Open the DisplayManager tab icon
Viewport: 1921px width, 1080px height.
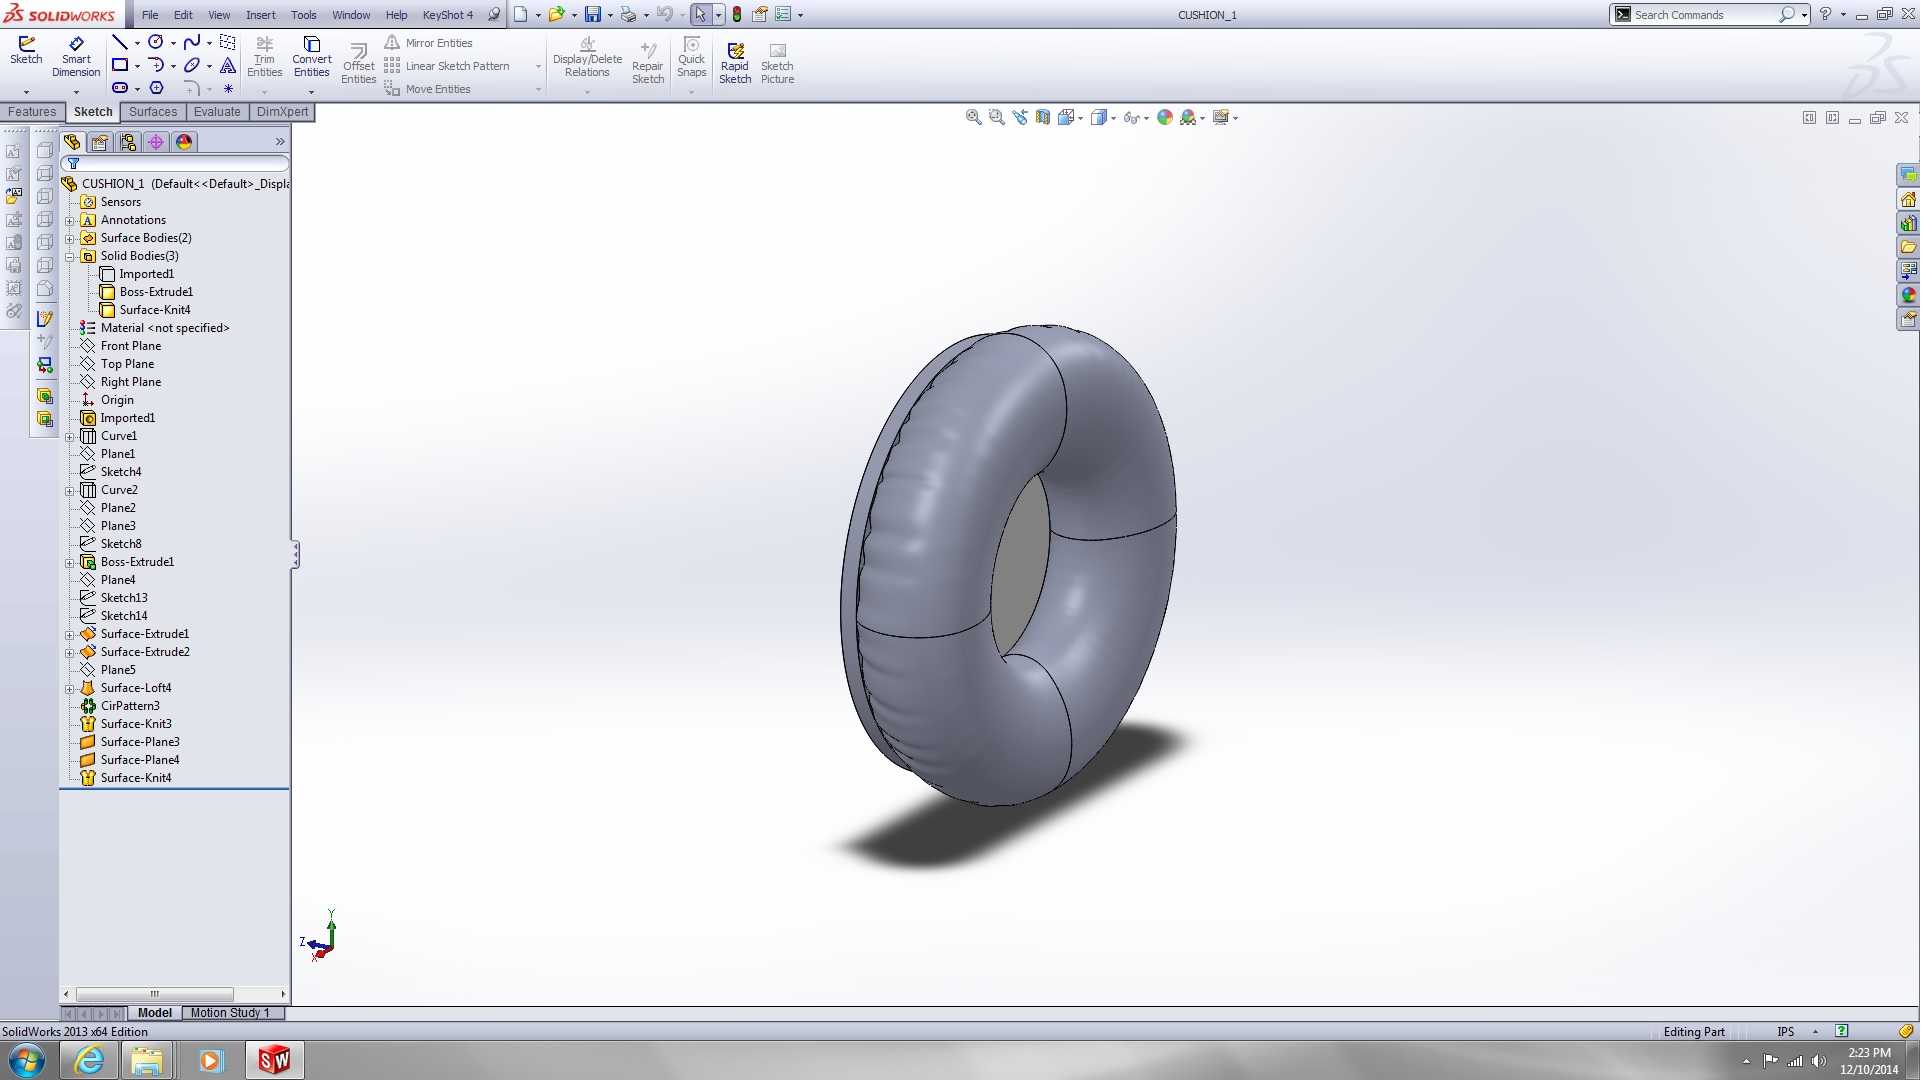coord(184,142)
